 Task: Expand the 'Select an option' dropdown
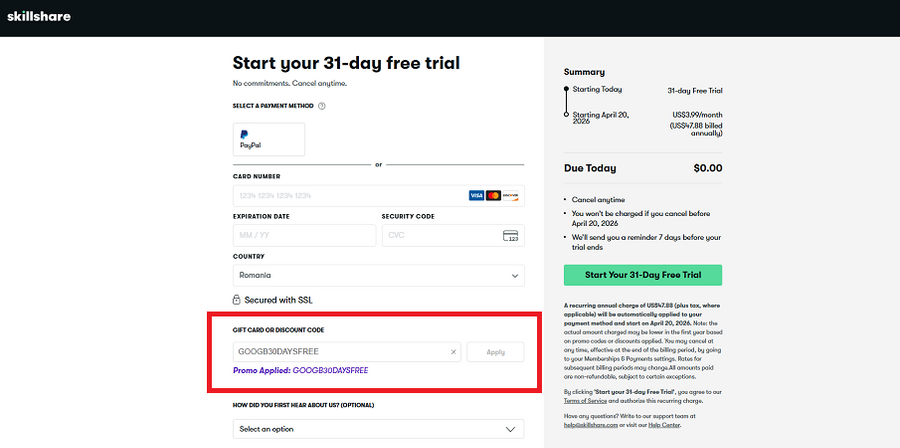pyautogui.click(x=378, y=429)
